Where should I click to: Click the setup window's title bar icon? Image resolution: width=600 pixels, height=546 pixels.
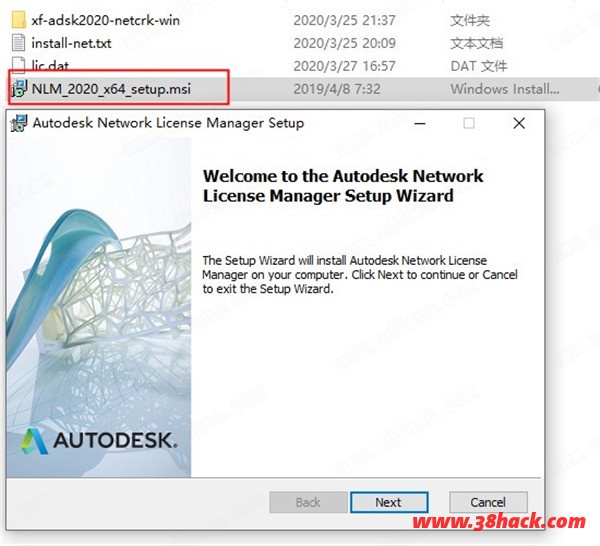pyautogui.click(x=19, y=123)
